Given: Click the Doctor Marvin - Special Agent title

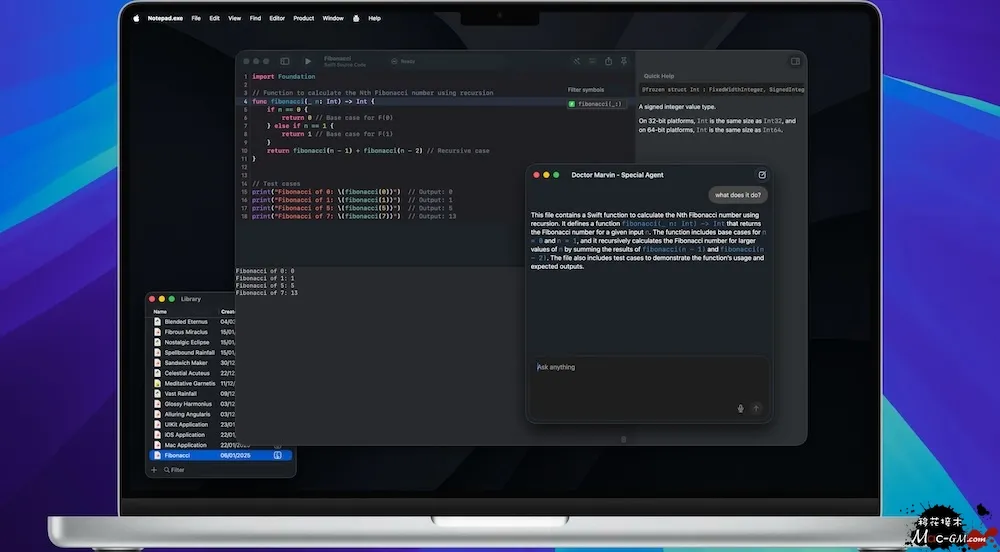Looking at the screenshot, I should (617, 175).
